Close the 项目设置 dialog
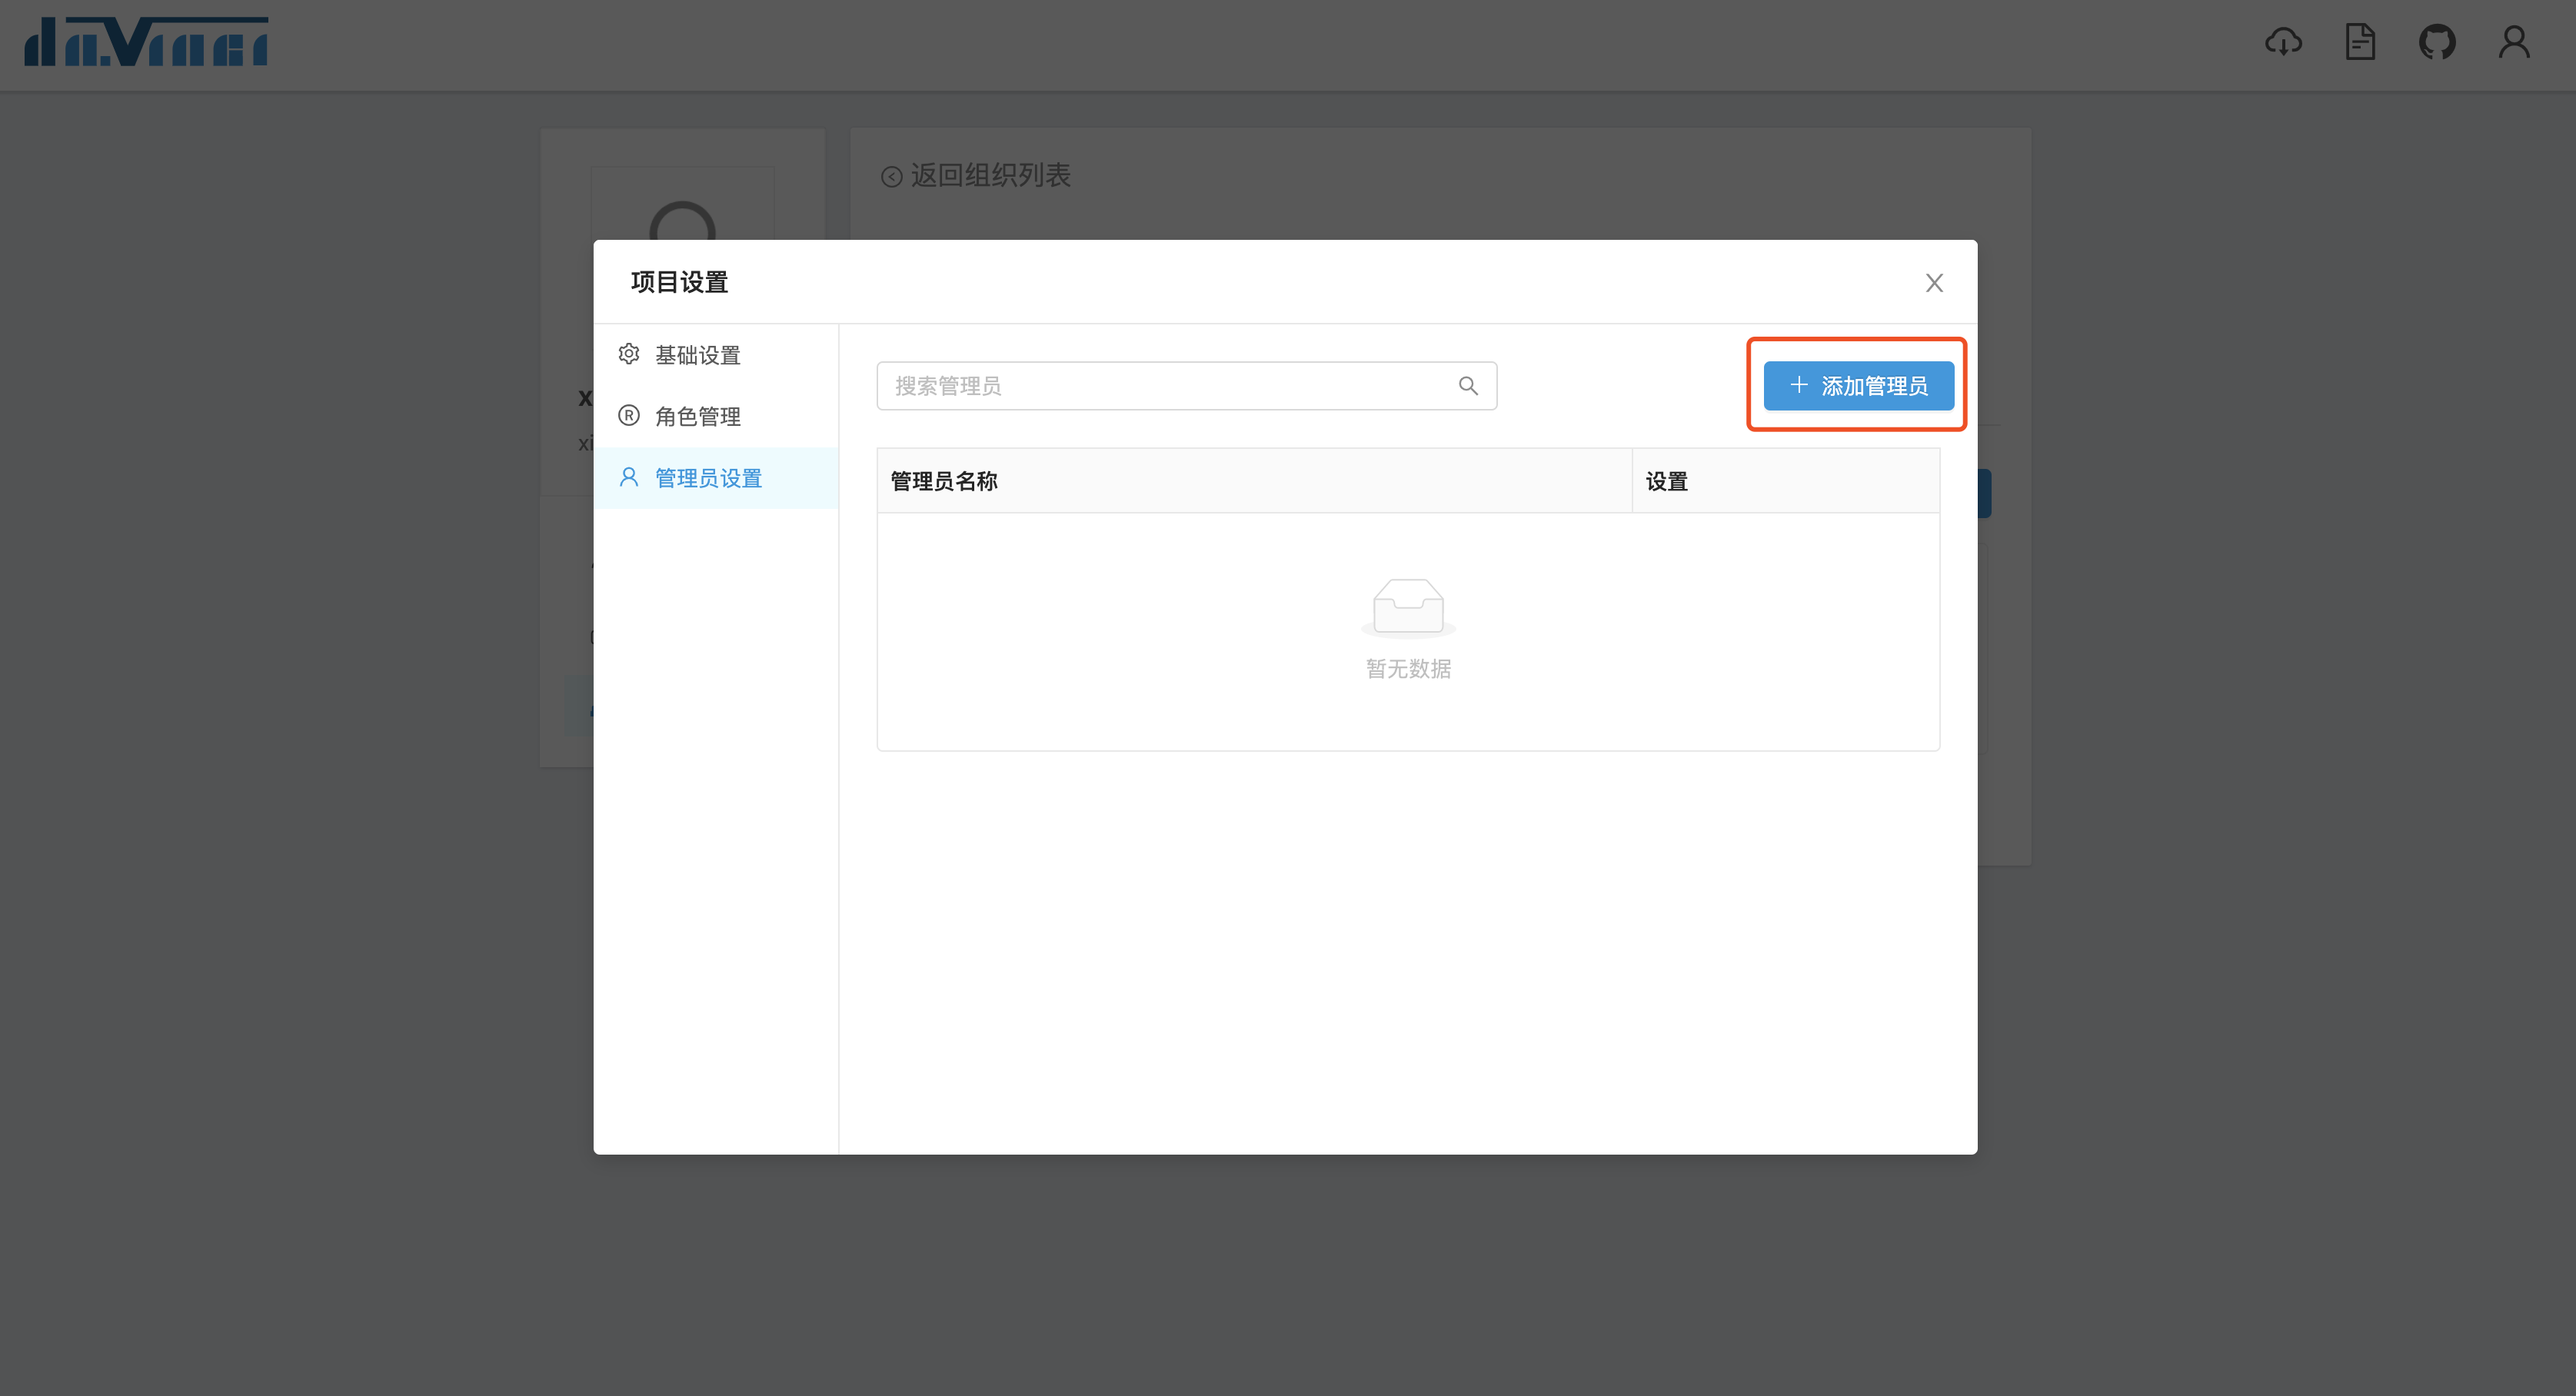 pos(1934,283)
